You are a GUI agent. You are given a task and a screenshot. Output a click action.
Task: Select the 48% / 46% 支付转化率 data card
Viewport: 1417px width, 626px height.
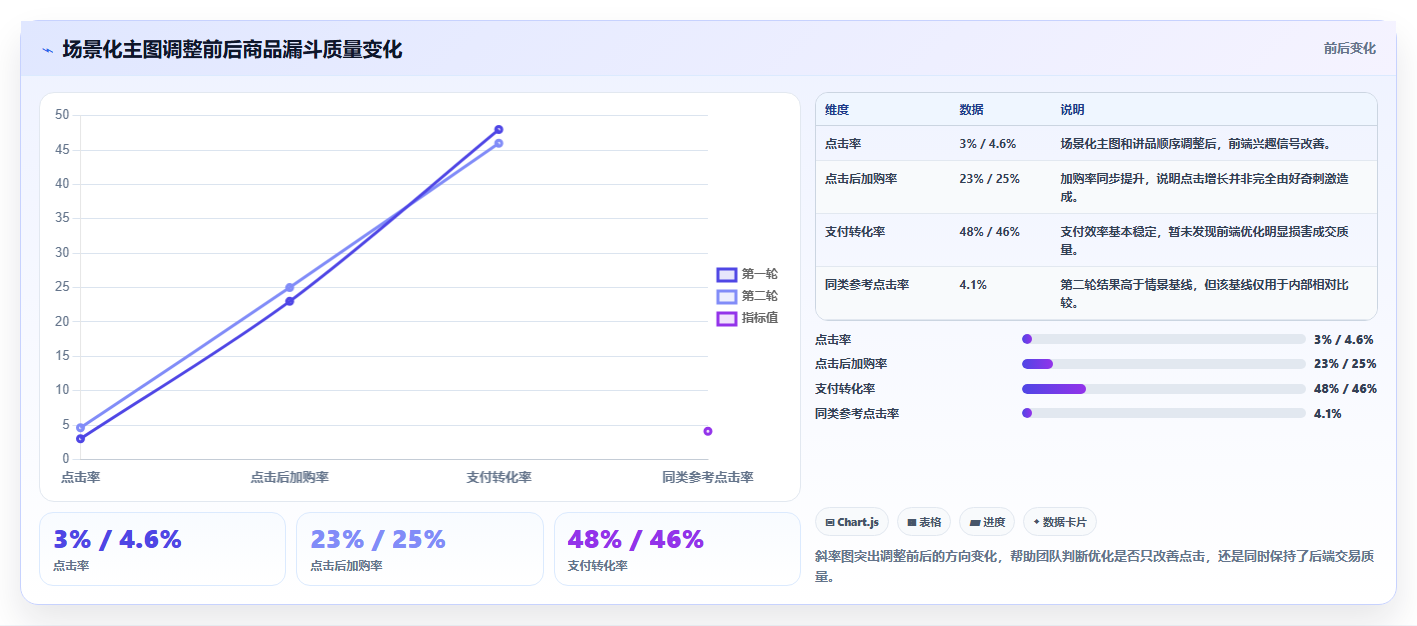(x=677, y=549)
